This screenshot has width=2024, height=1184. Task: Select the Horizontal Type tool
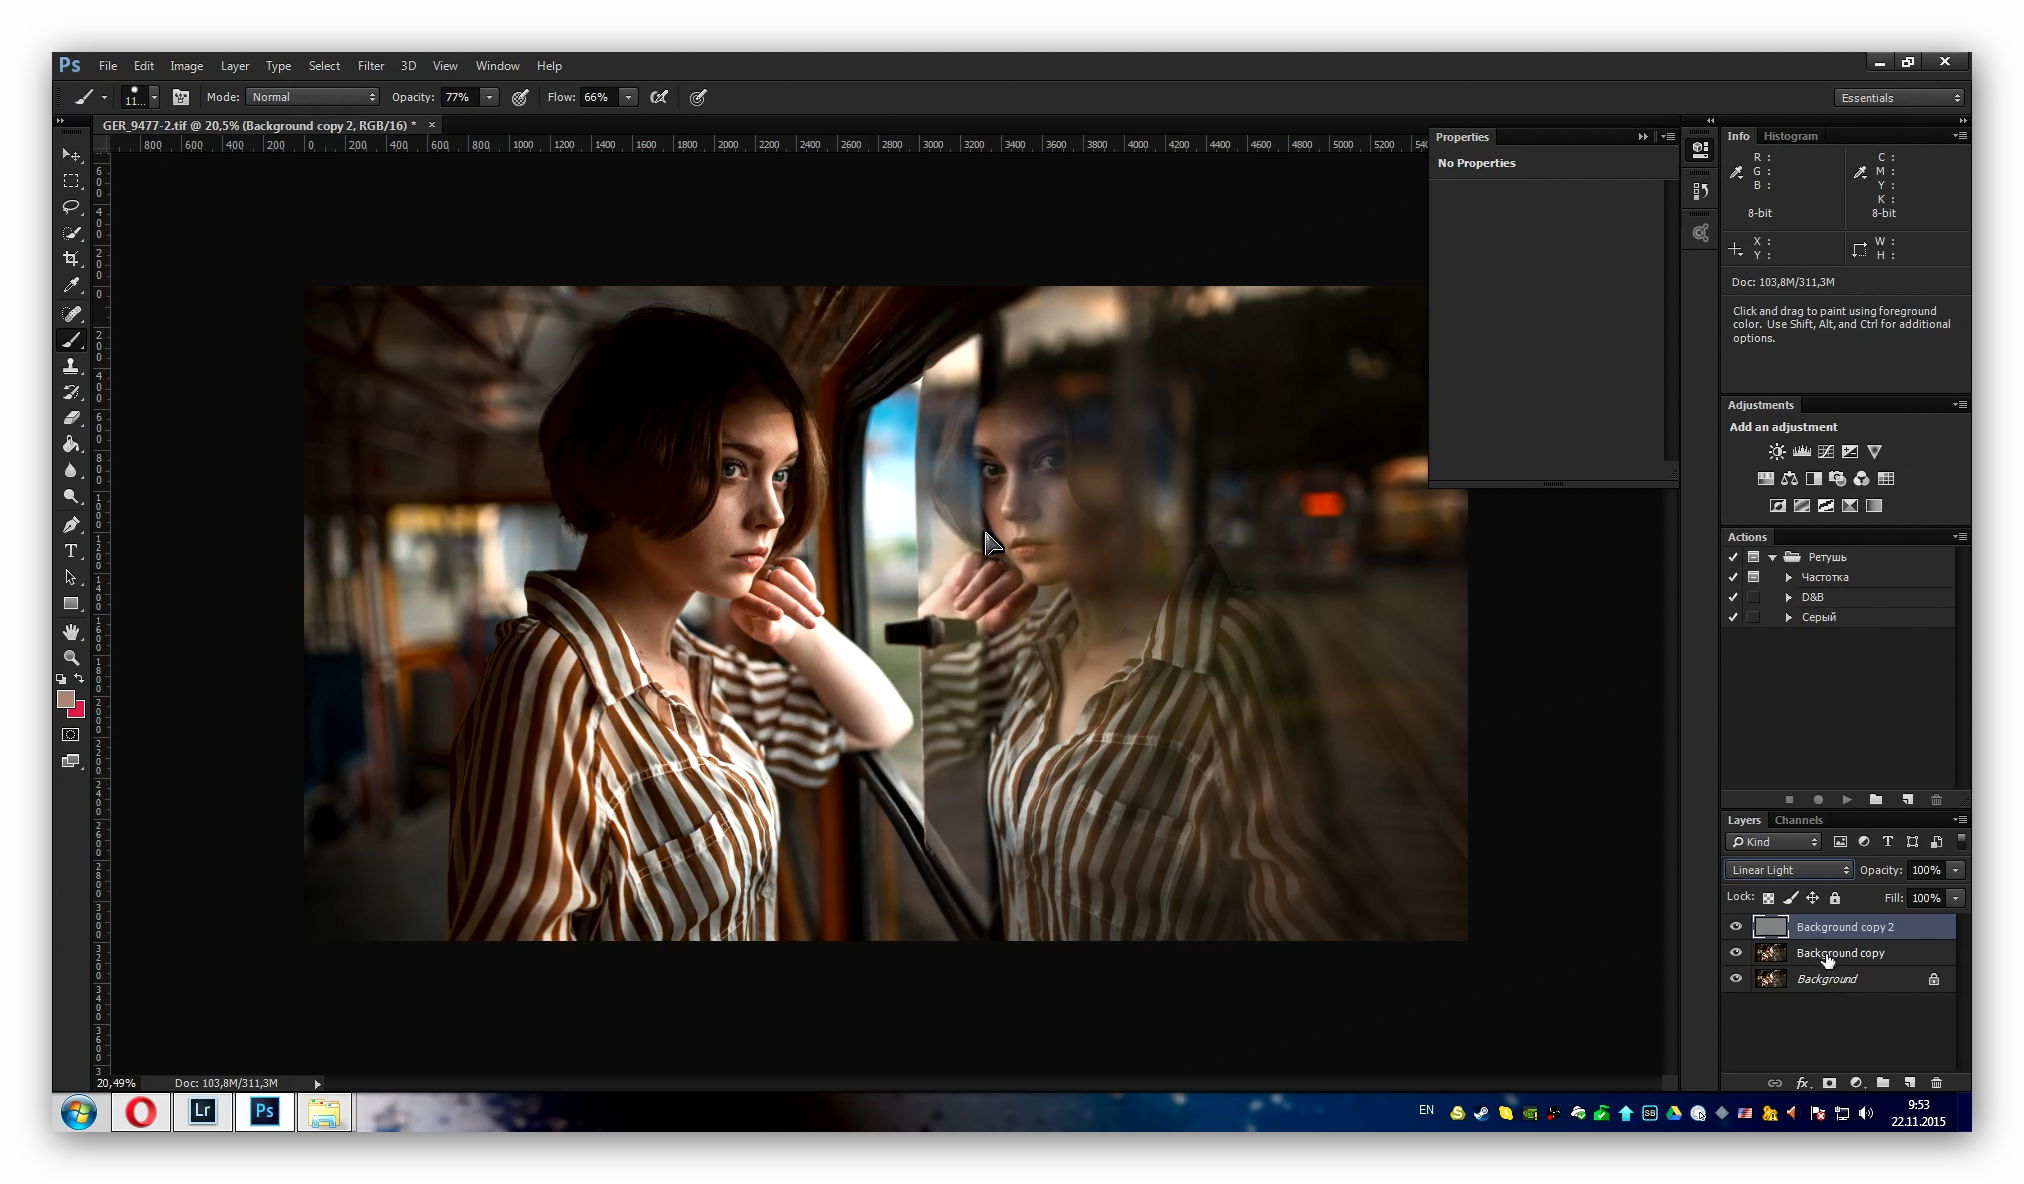[71, 551]
